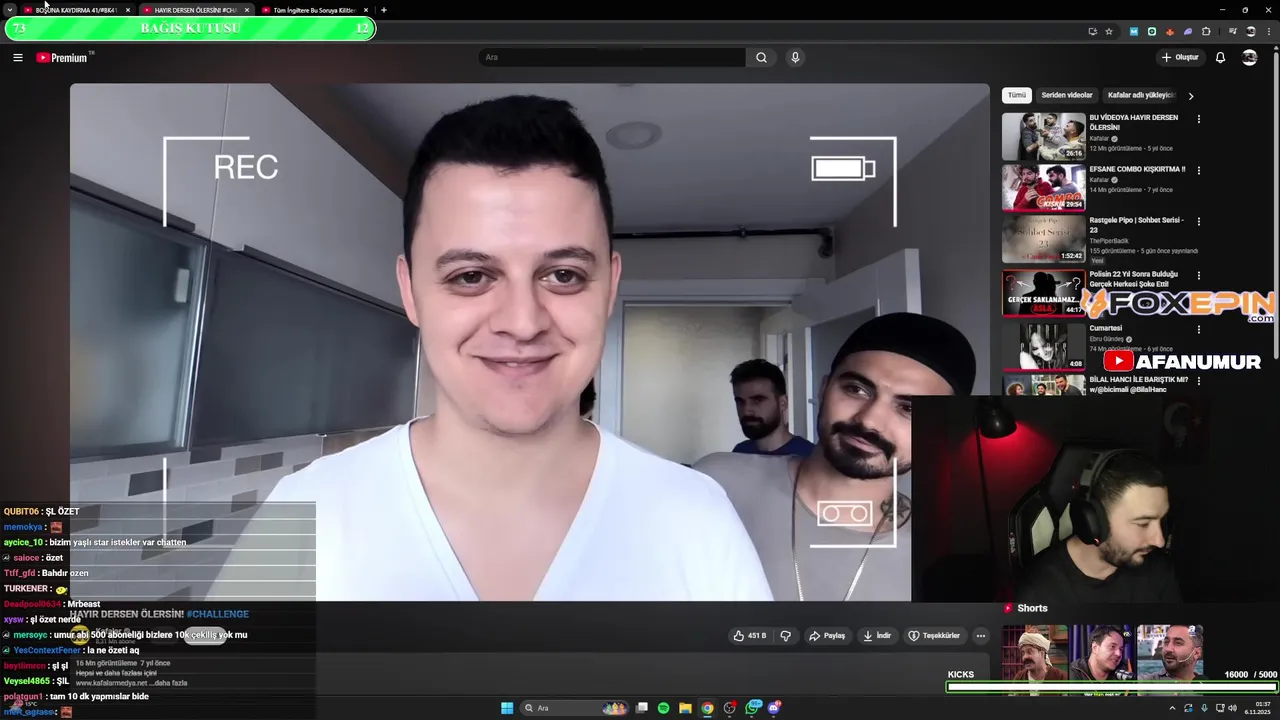Image resolution: width=1280 pixels, height=720 pixels.
Task: Select Kafalar adlı yükleyici filter chip
Action: (x=1141, y=95)
